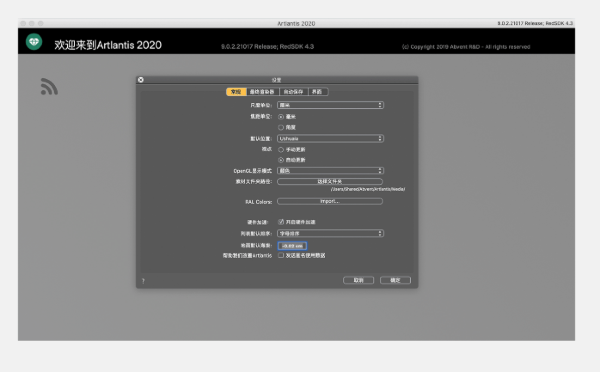Open the Auto Save (自动保存) tab
The width and height of the screenshot is (600, 372).
pos(293,92)
